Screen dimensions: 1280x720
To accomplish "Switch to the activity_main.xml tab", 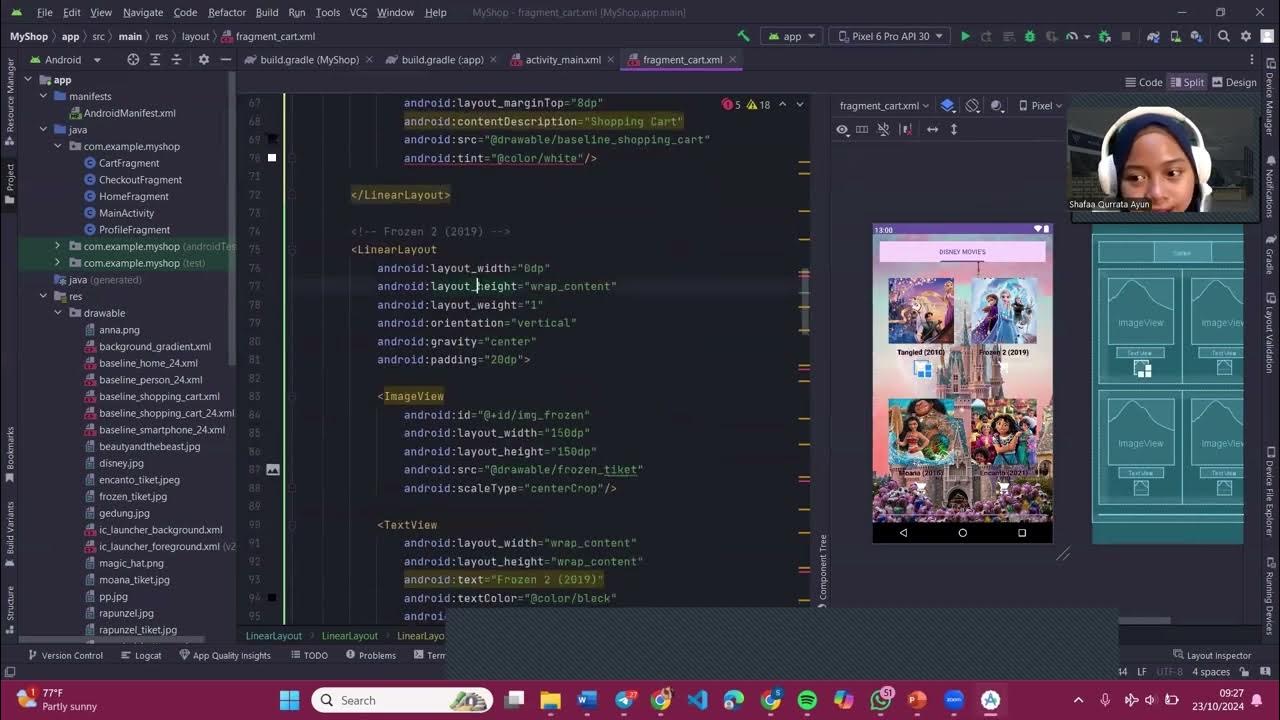I will tap(563, 59).
